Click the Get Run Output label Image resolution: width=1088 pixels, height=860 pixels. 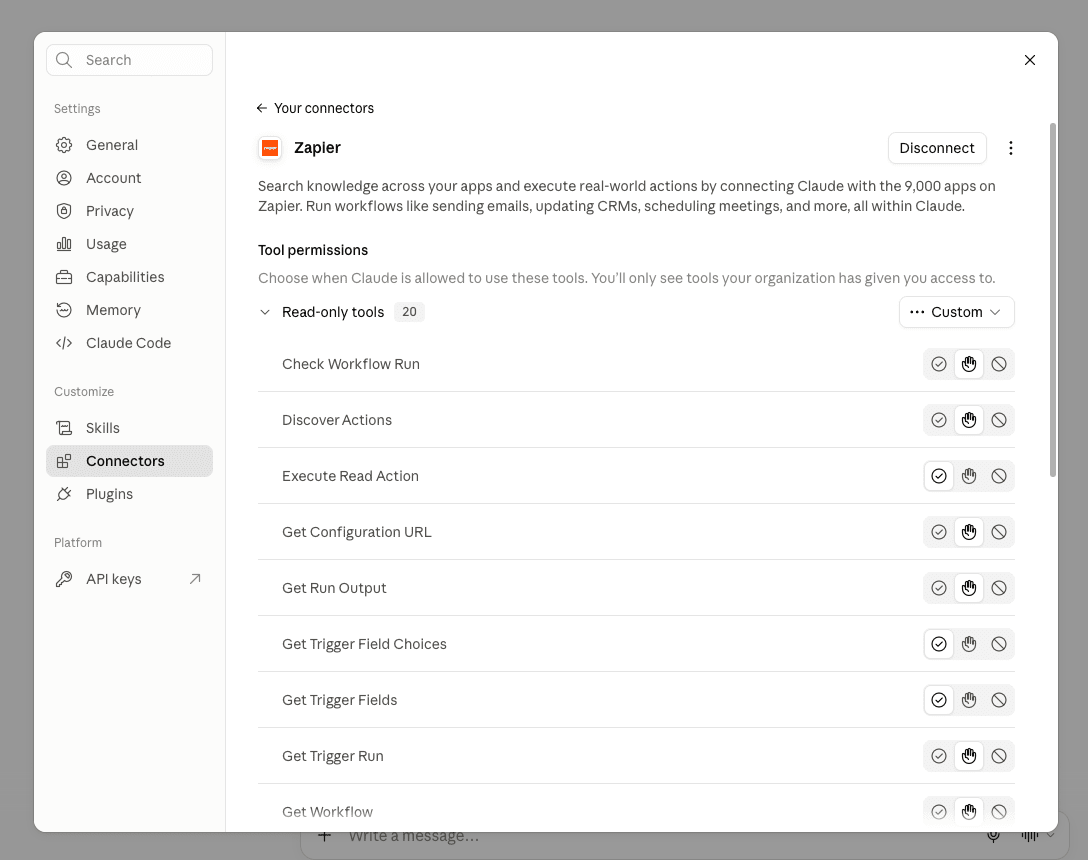(334, 589)
